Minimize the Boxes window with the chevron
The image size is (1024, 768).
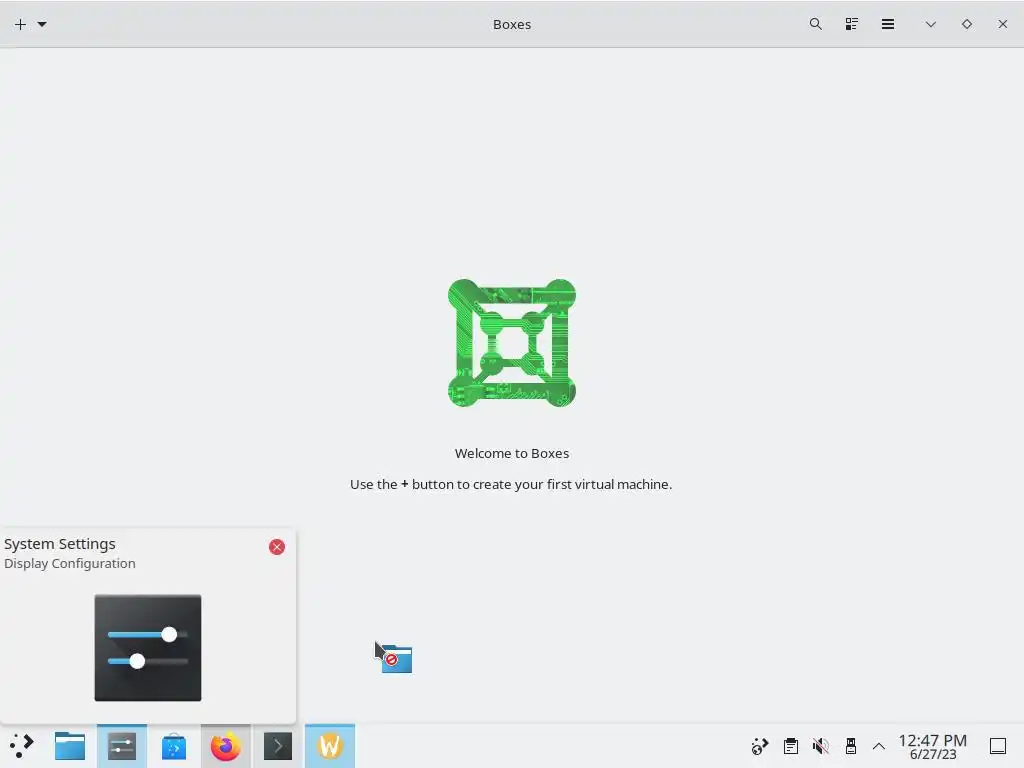point(931,24)
